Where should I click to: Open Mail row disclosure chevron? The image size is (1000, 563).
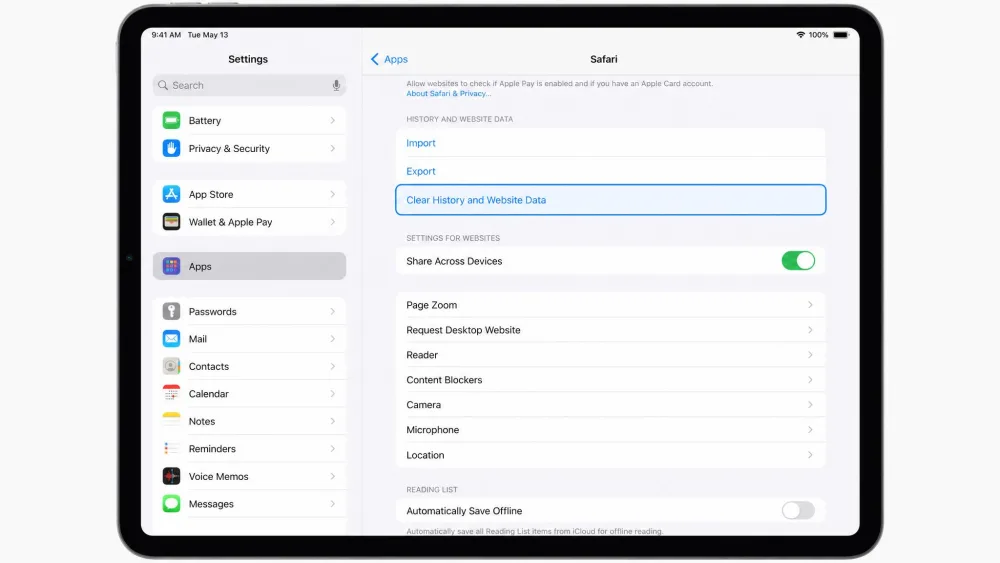coord(332,339)
